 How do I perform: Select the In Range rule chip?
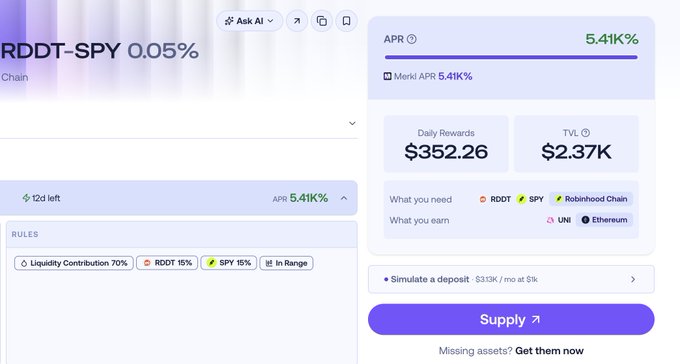pyautogui.click(x=286, y=263)
